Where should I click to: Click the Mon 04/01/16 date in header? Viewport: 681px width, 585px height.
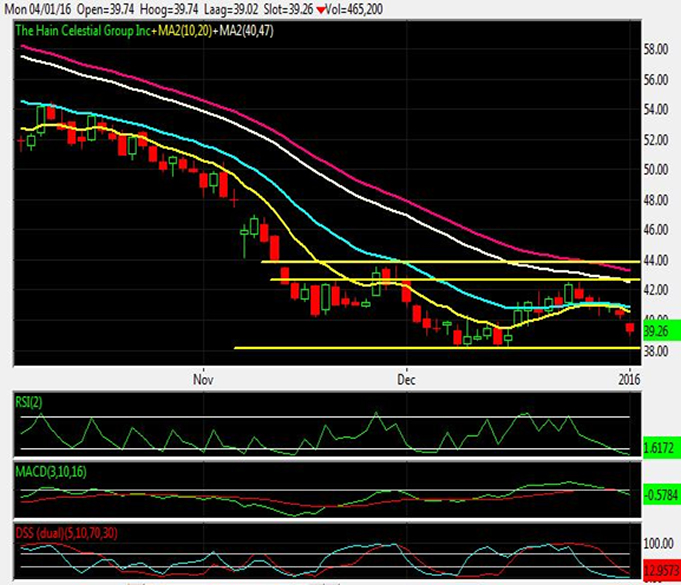(38, 9)
